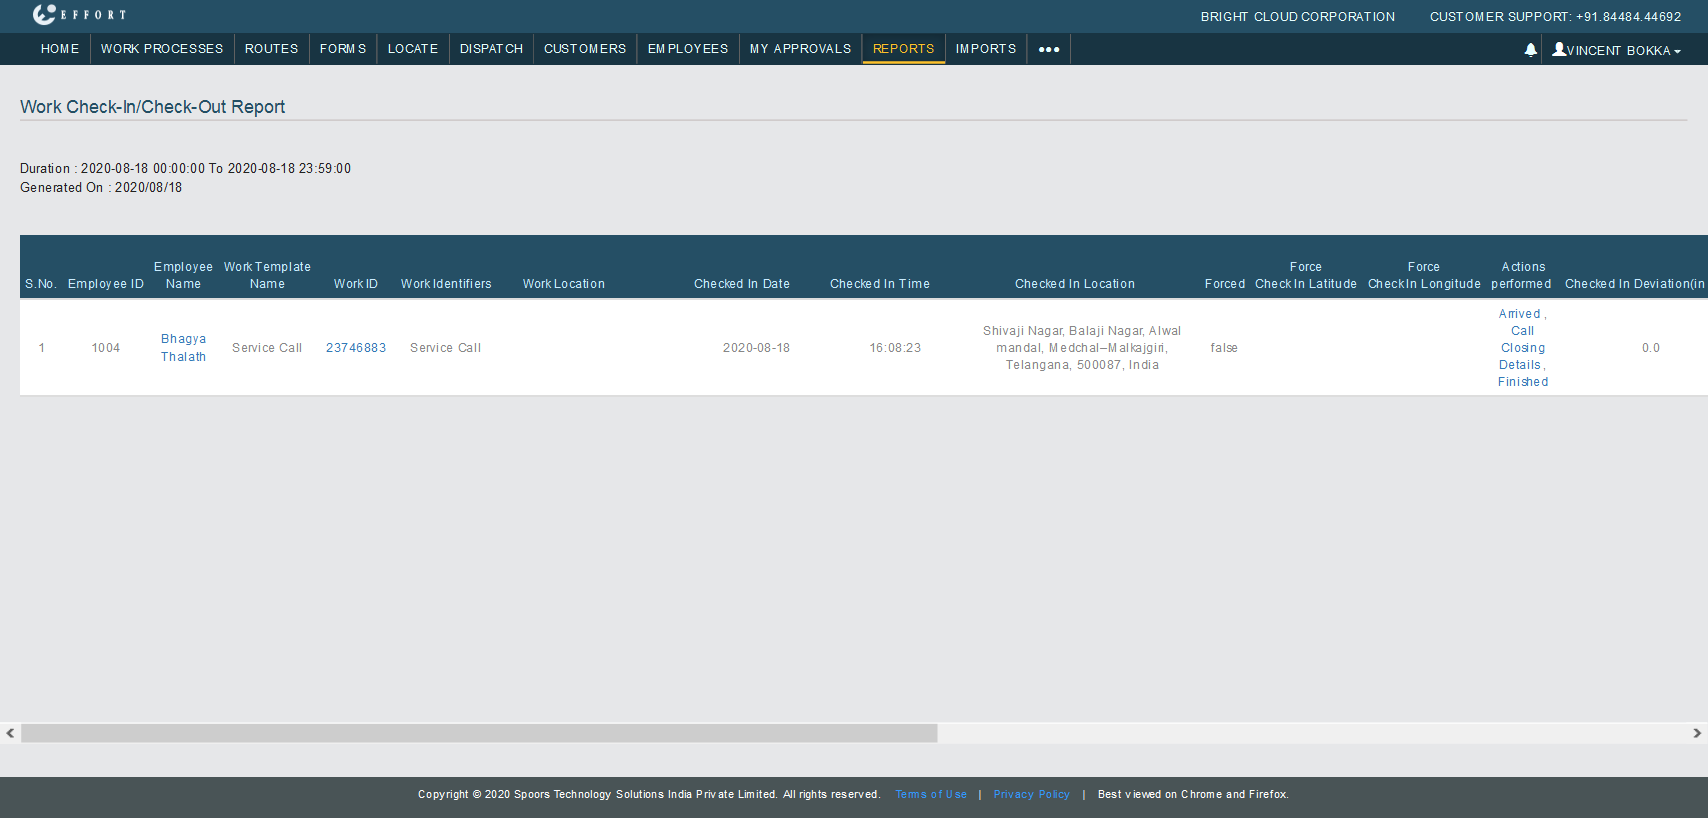Click the Arrived action link

(1519, 314)
